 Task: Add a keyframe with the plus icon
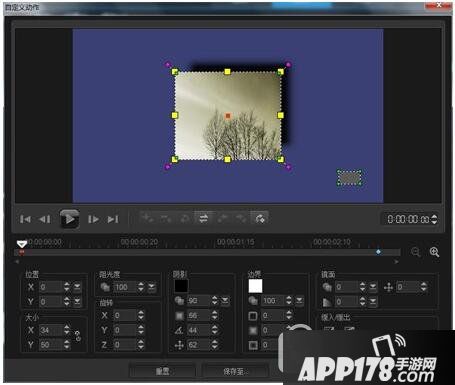point(147,218)
